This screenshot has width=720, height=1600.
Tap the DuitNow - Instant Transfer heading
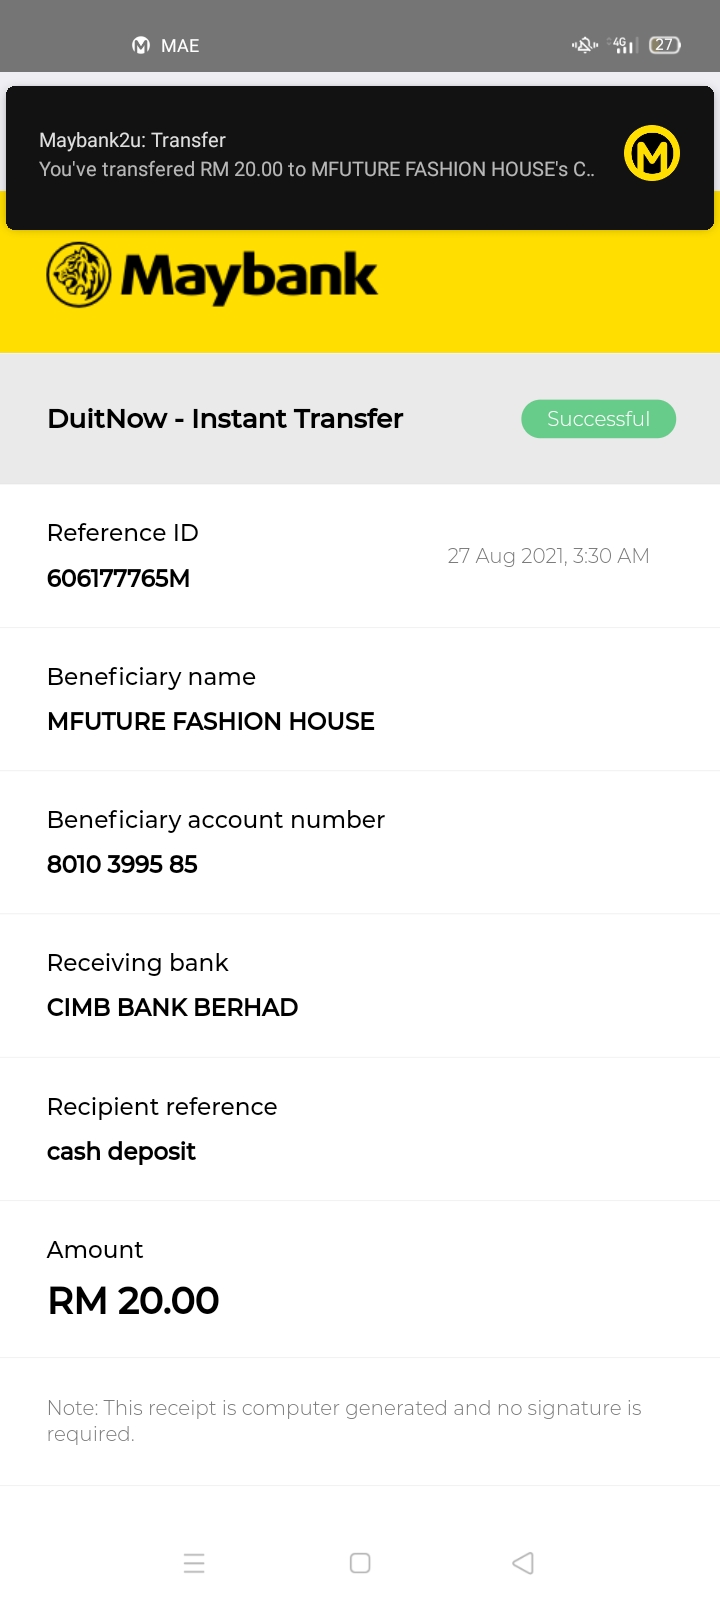coord(225,418)
